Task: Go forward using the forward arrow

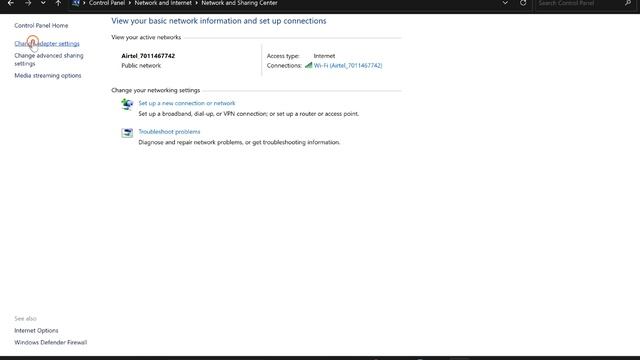Action: 28,3
